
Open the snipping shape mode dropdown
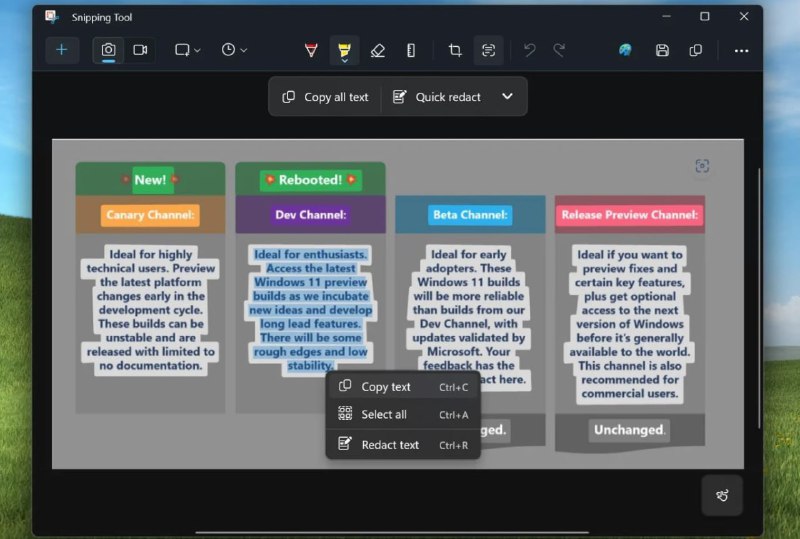click(187, 50)
